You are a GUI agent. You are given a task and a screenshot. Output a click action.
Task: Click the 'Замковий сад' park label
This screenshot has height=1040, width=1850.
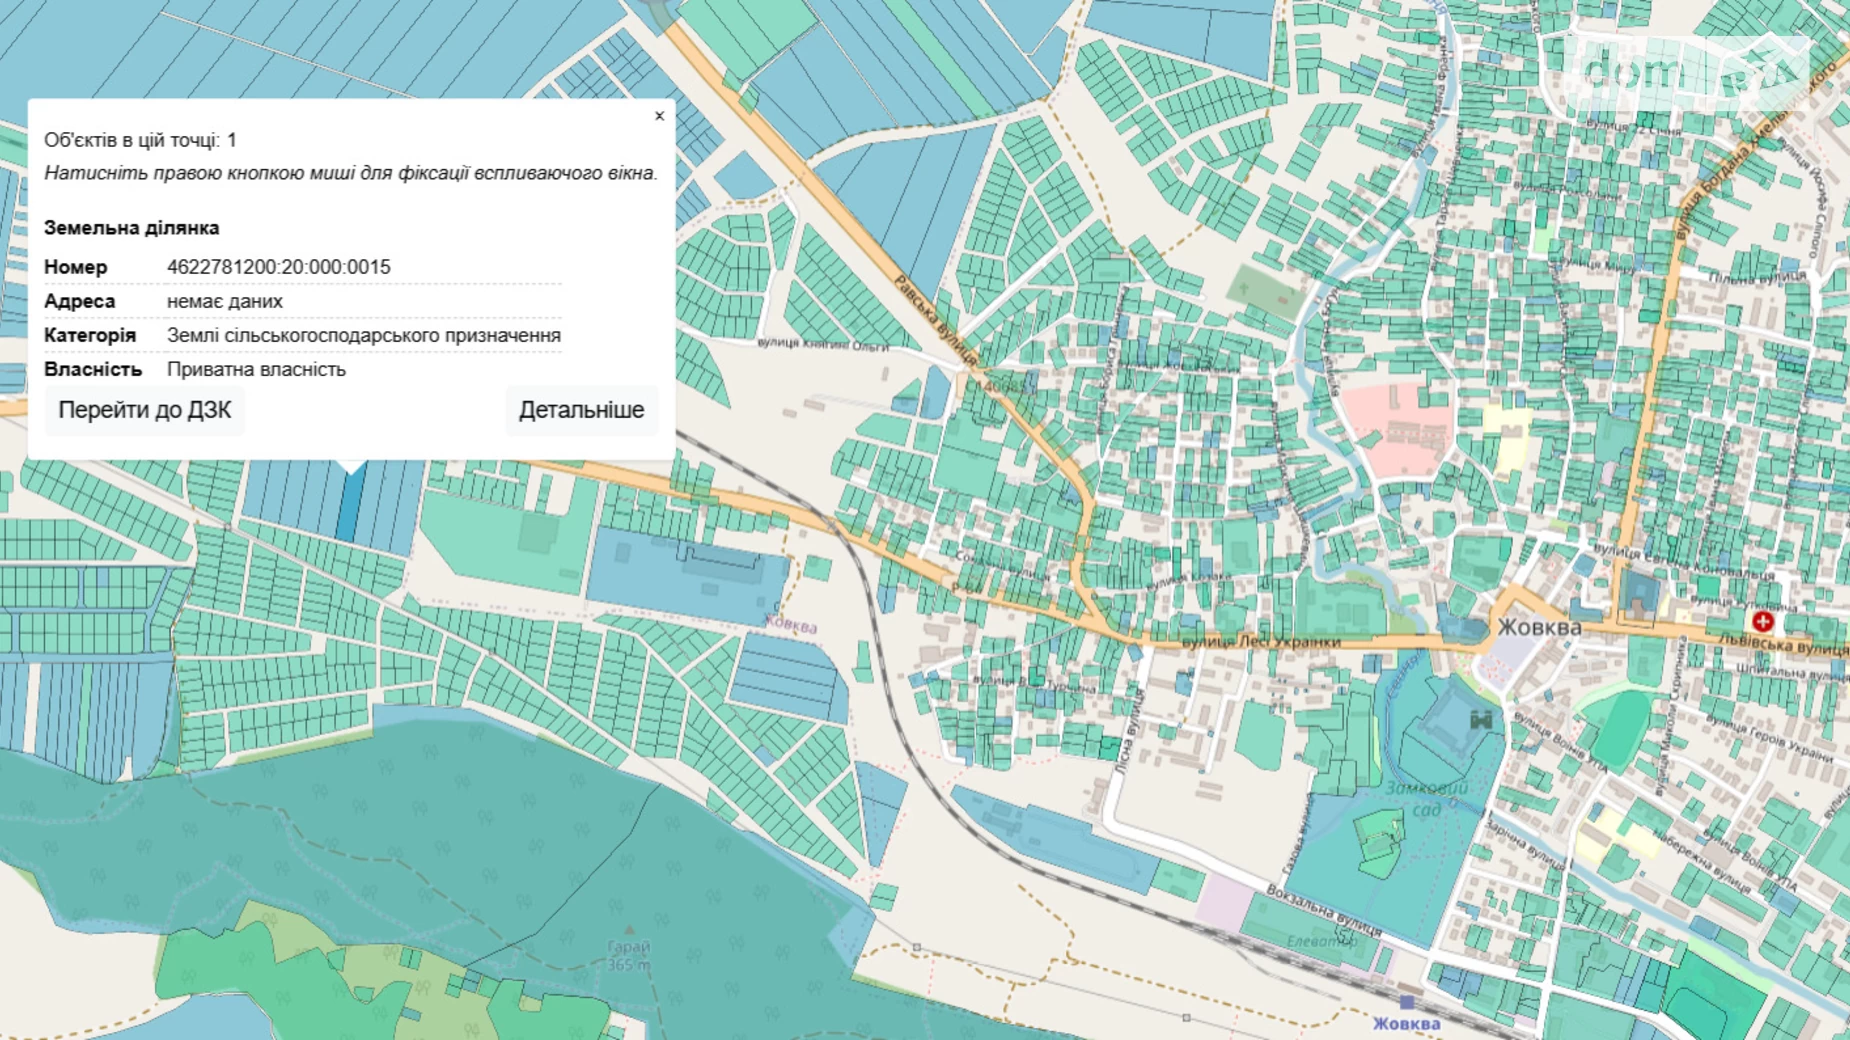coord(1427,798)
